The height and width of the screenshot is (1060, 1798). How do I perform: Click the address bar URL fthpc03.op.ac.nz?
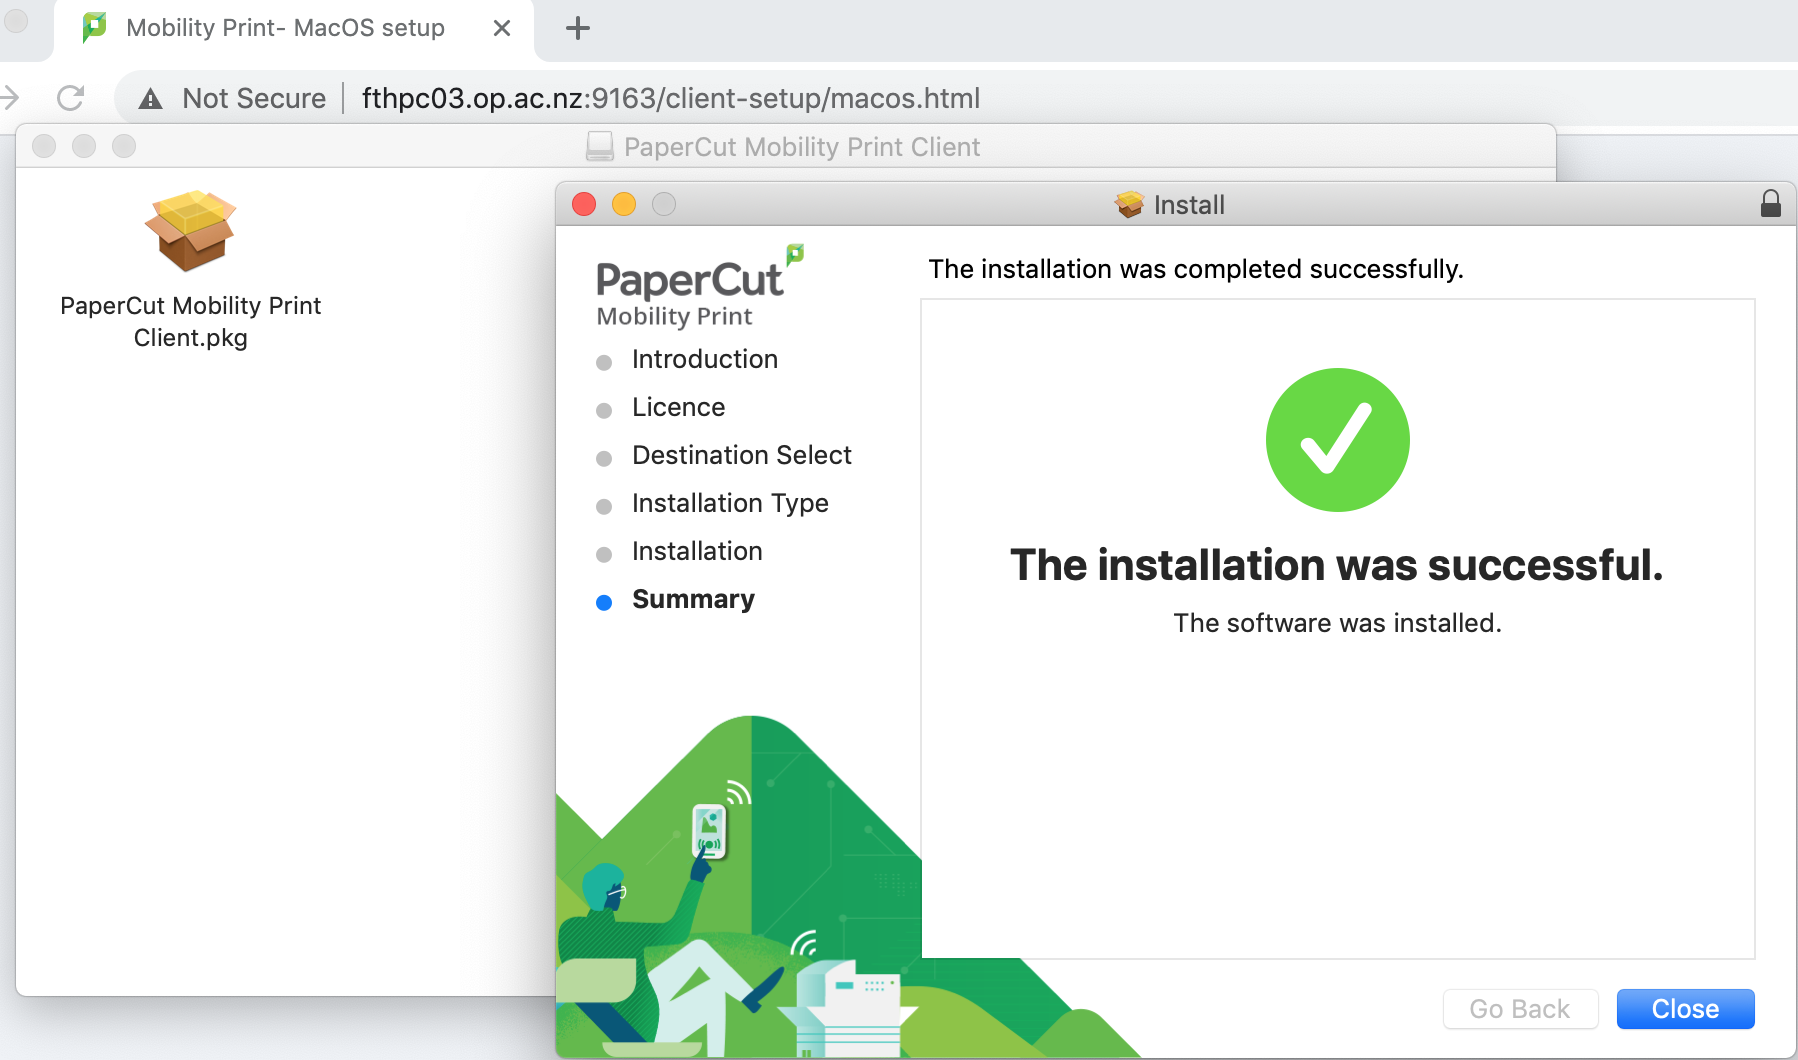point(670,98)
